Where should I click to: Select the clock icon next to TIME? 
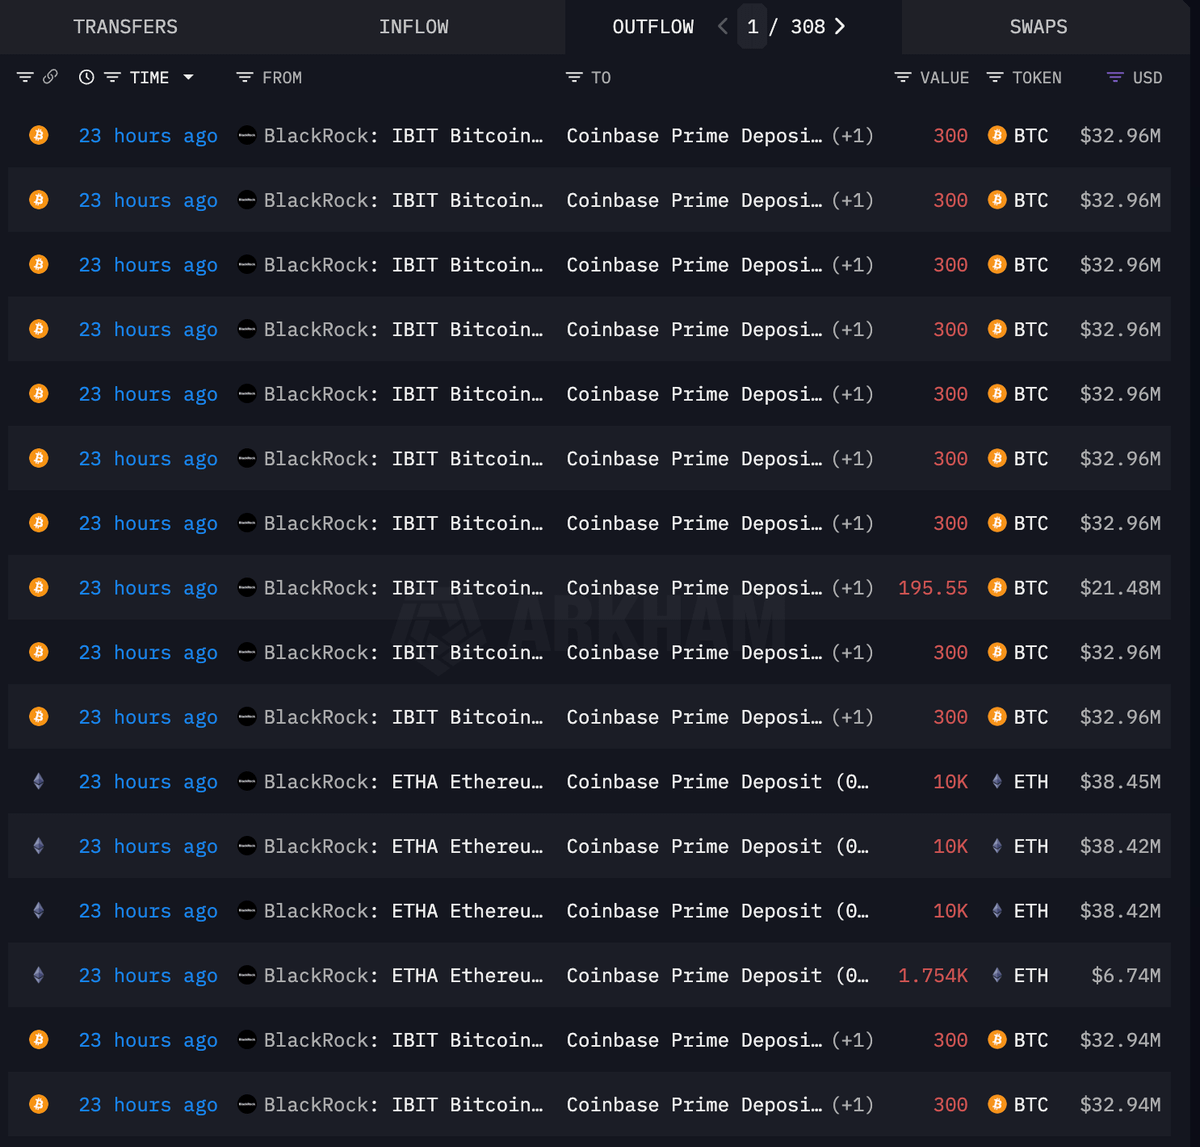(x=86, y=76)
